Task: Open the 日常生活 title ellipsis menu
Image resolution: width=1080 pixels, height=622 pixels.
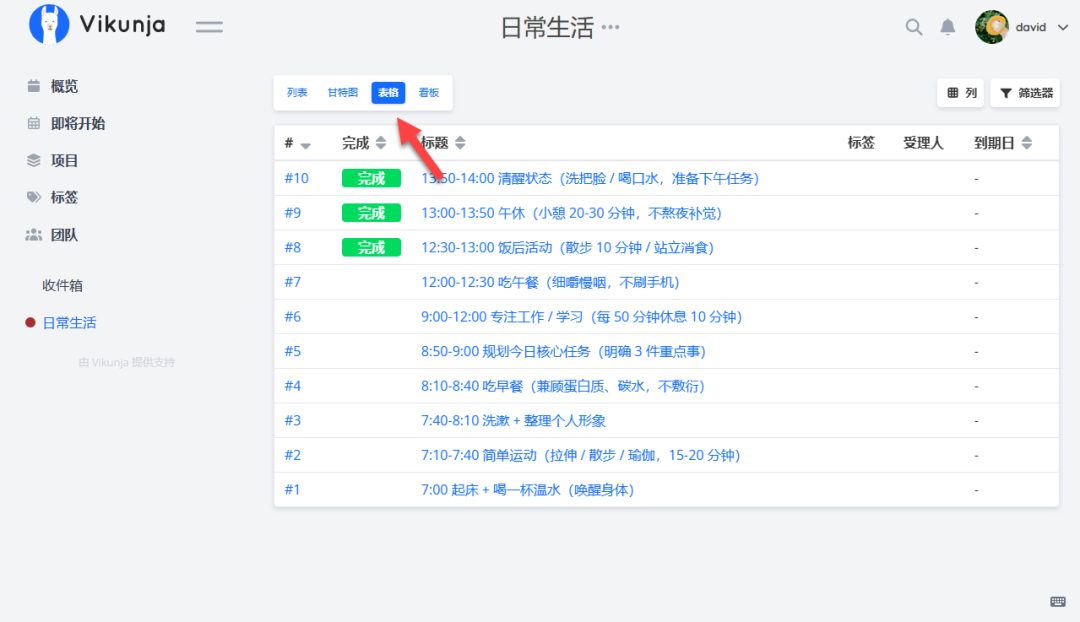Action: click(x=610, y=28)
